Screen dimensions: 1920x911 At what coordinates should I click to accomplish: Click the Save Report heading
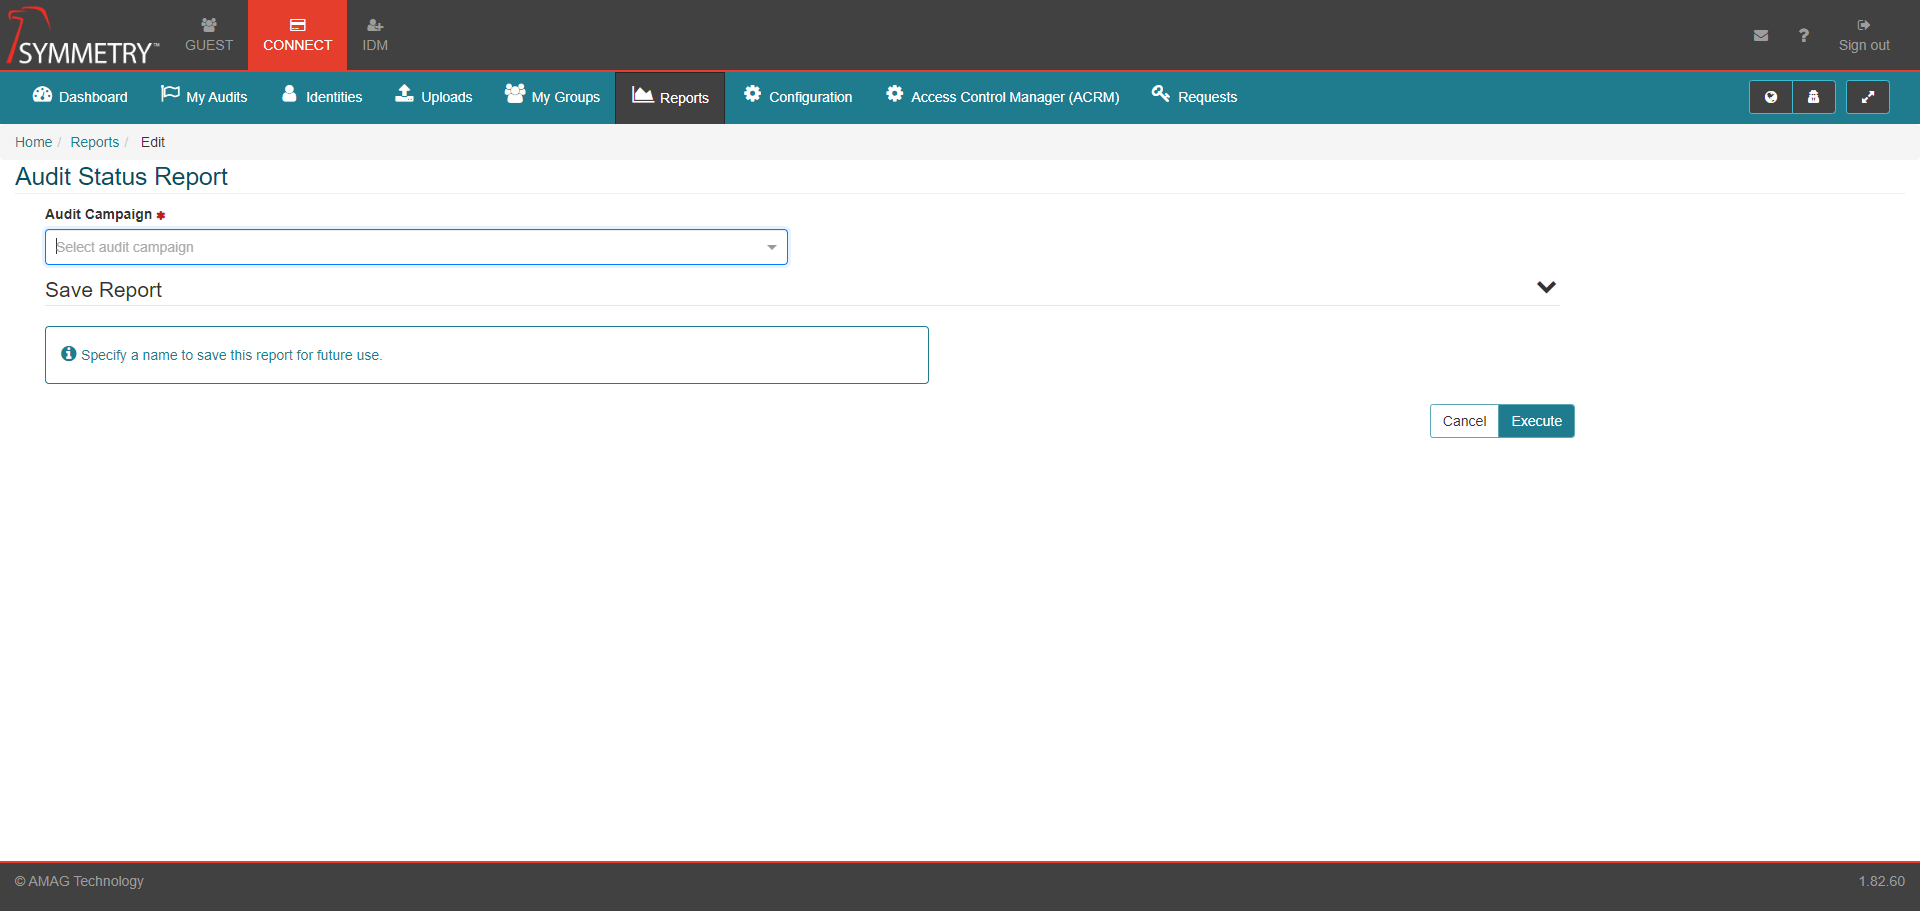click(x=103, y=290)
